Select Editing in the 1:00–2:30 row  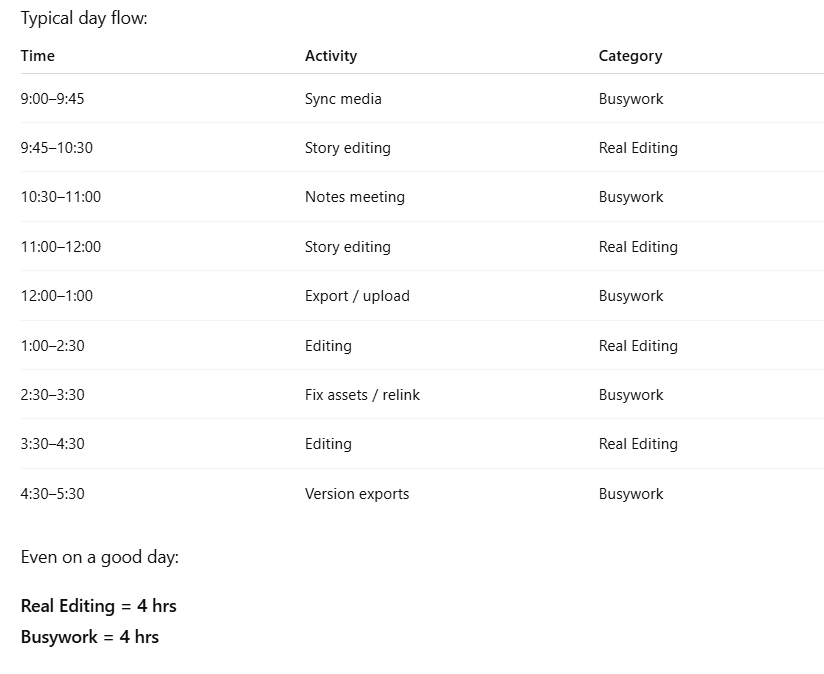pos(328,346)
